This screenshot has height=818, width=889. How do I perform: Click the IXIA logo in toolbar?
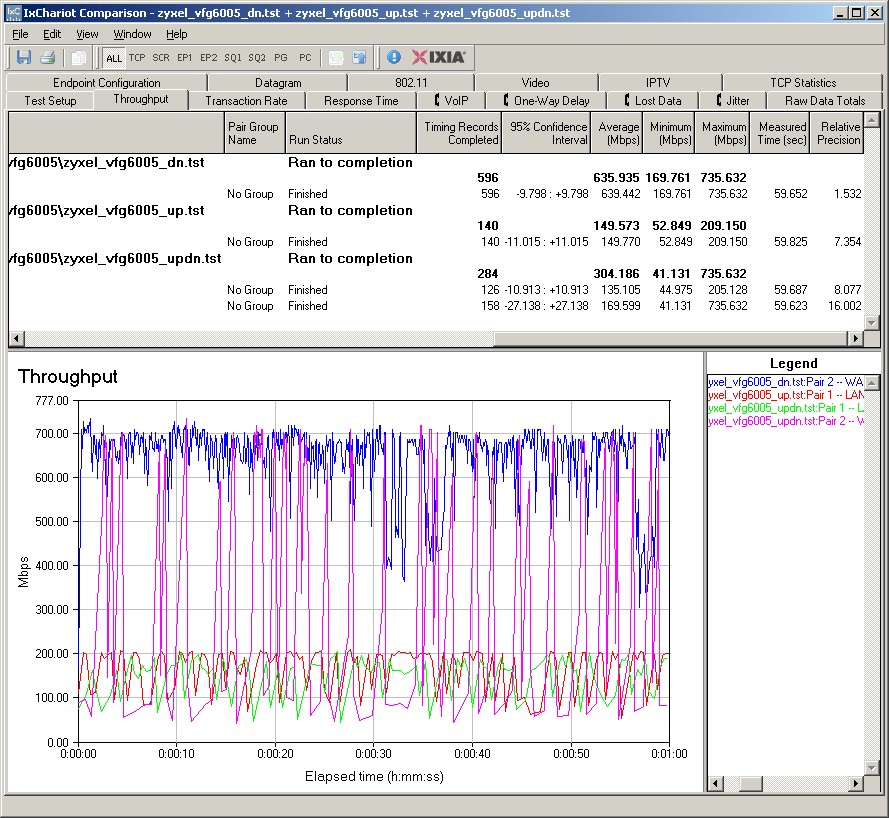[438, 57]
